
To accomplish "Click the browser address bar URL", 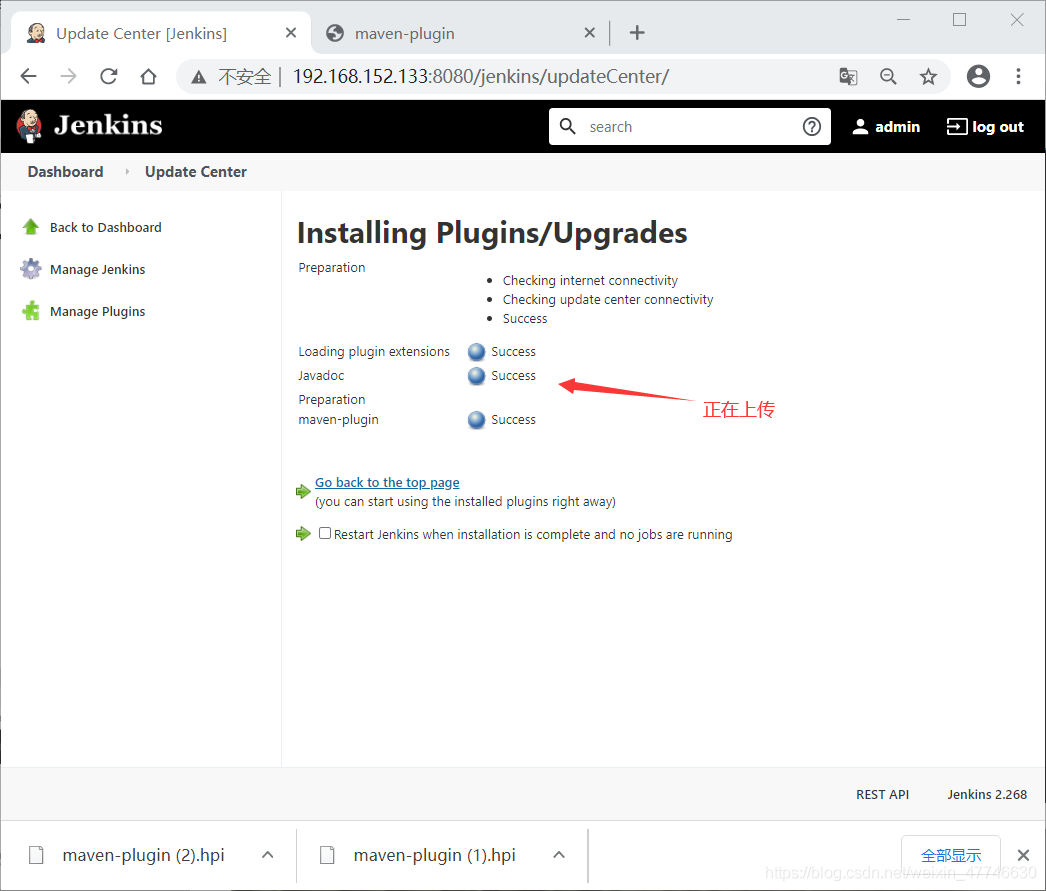I will coord(480,77).
